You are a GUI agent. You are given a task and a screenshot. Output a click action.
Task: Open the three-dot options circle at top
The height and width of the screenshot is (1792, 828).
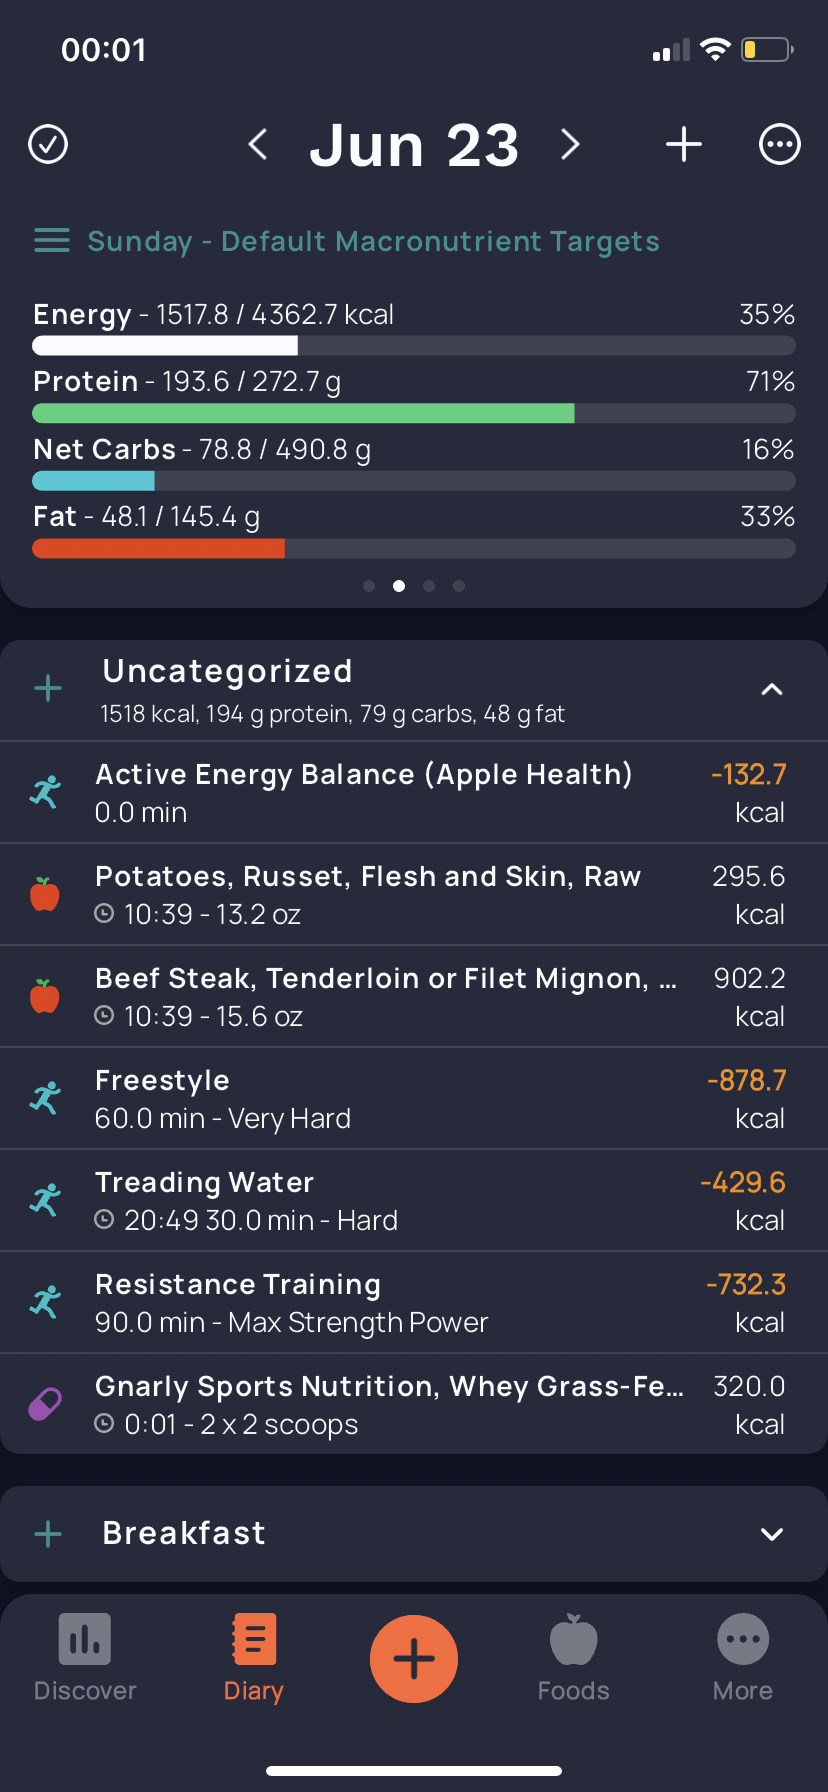click(780, 144)
